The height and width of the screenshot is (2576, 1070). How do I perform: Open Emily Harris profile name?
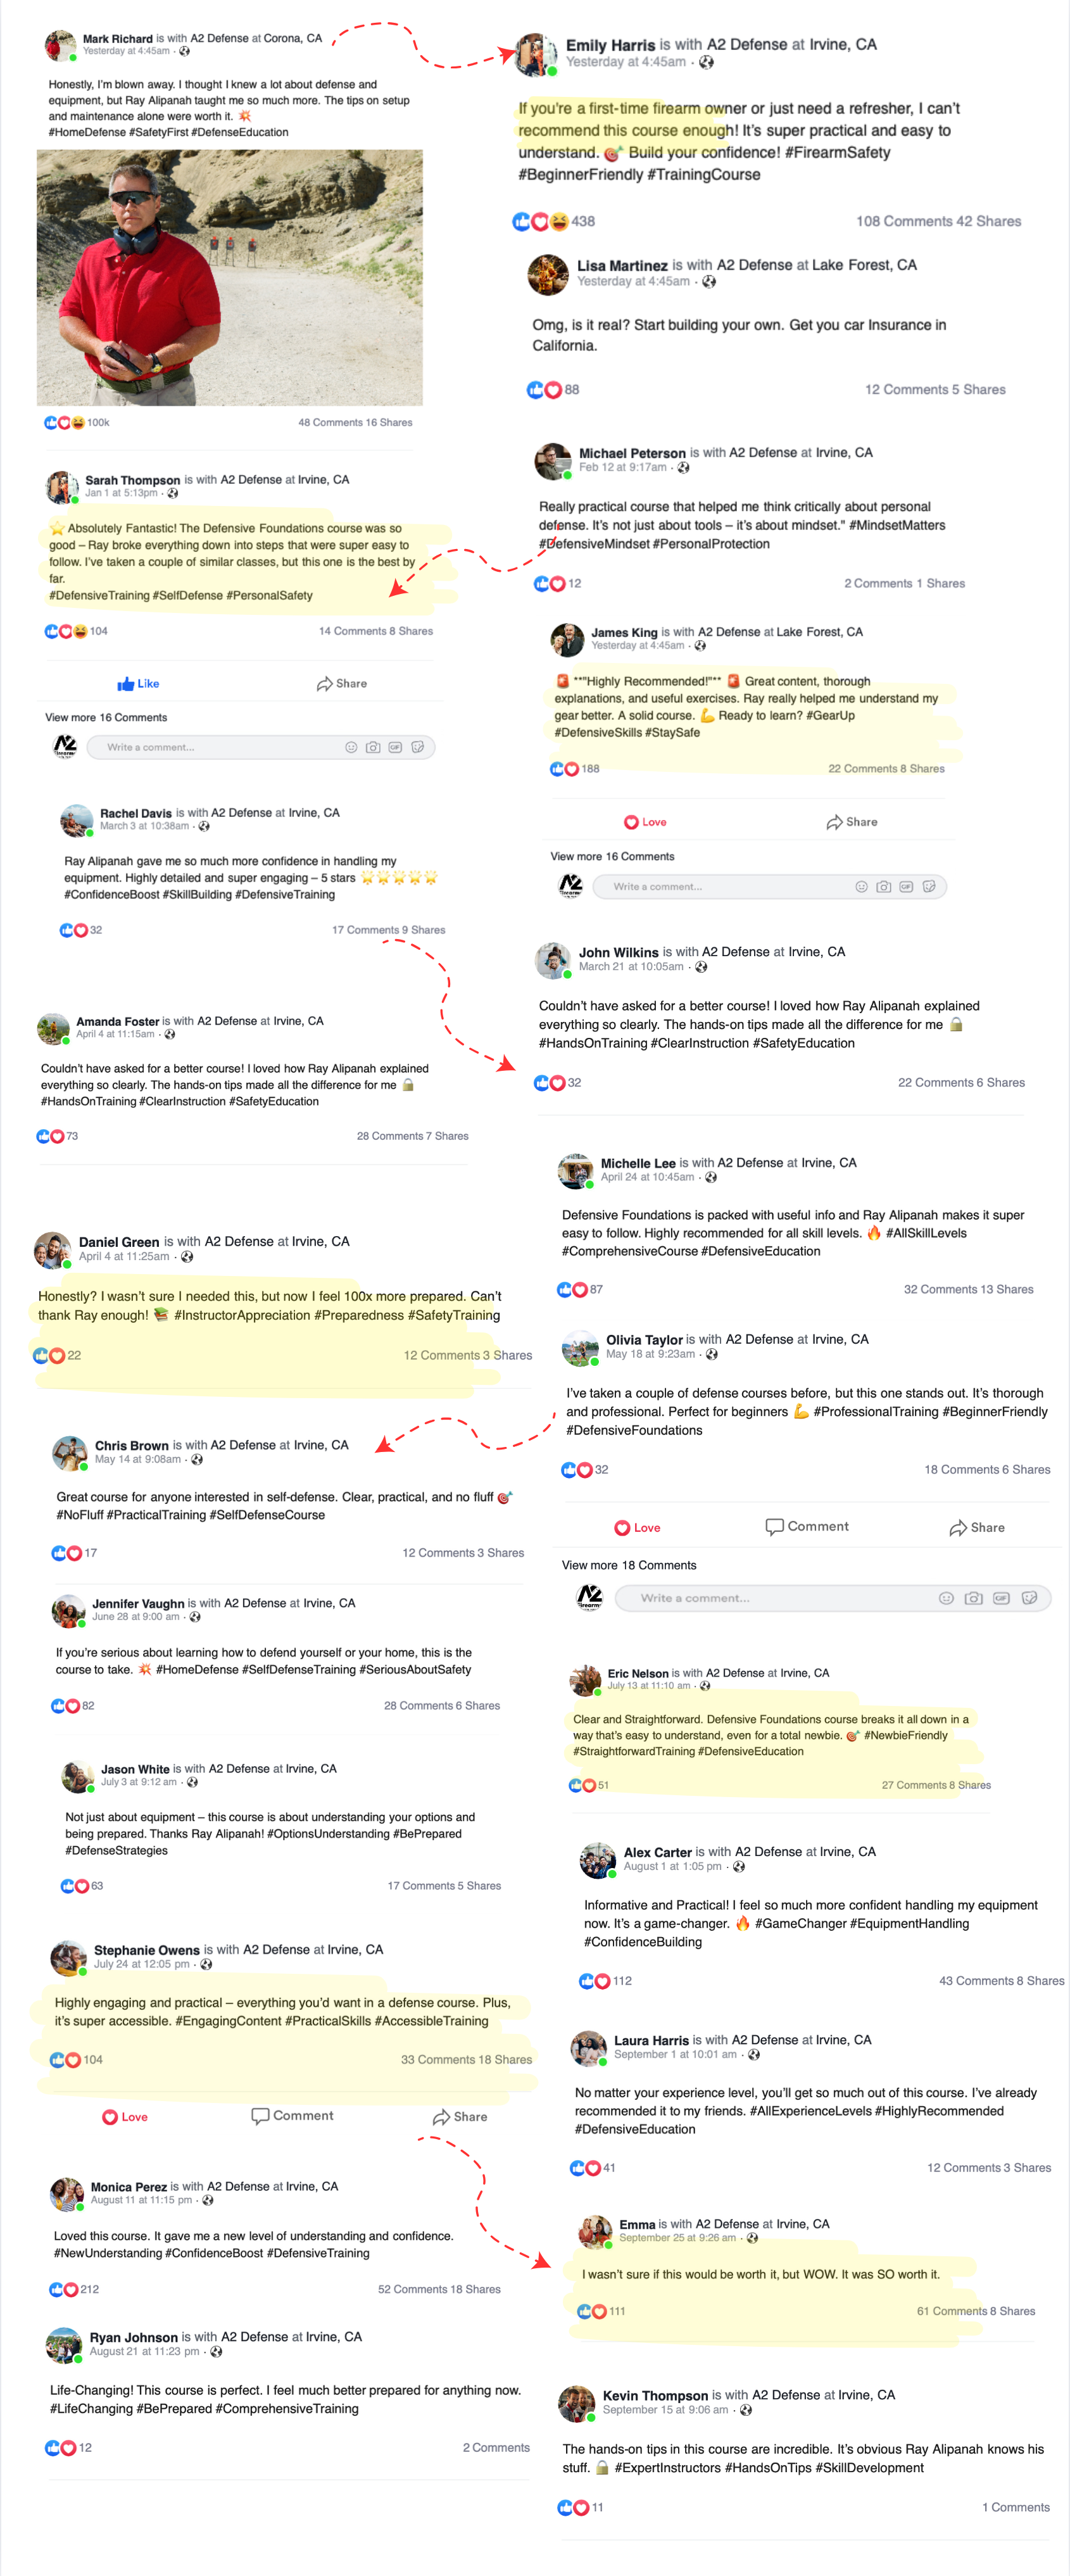[610, 45]
